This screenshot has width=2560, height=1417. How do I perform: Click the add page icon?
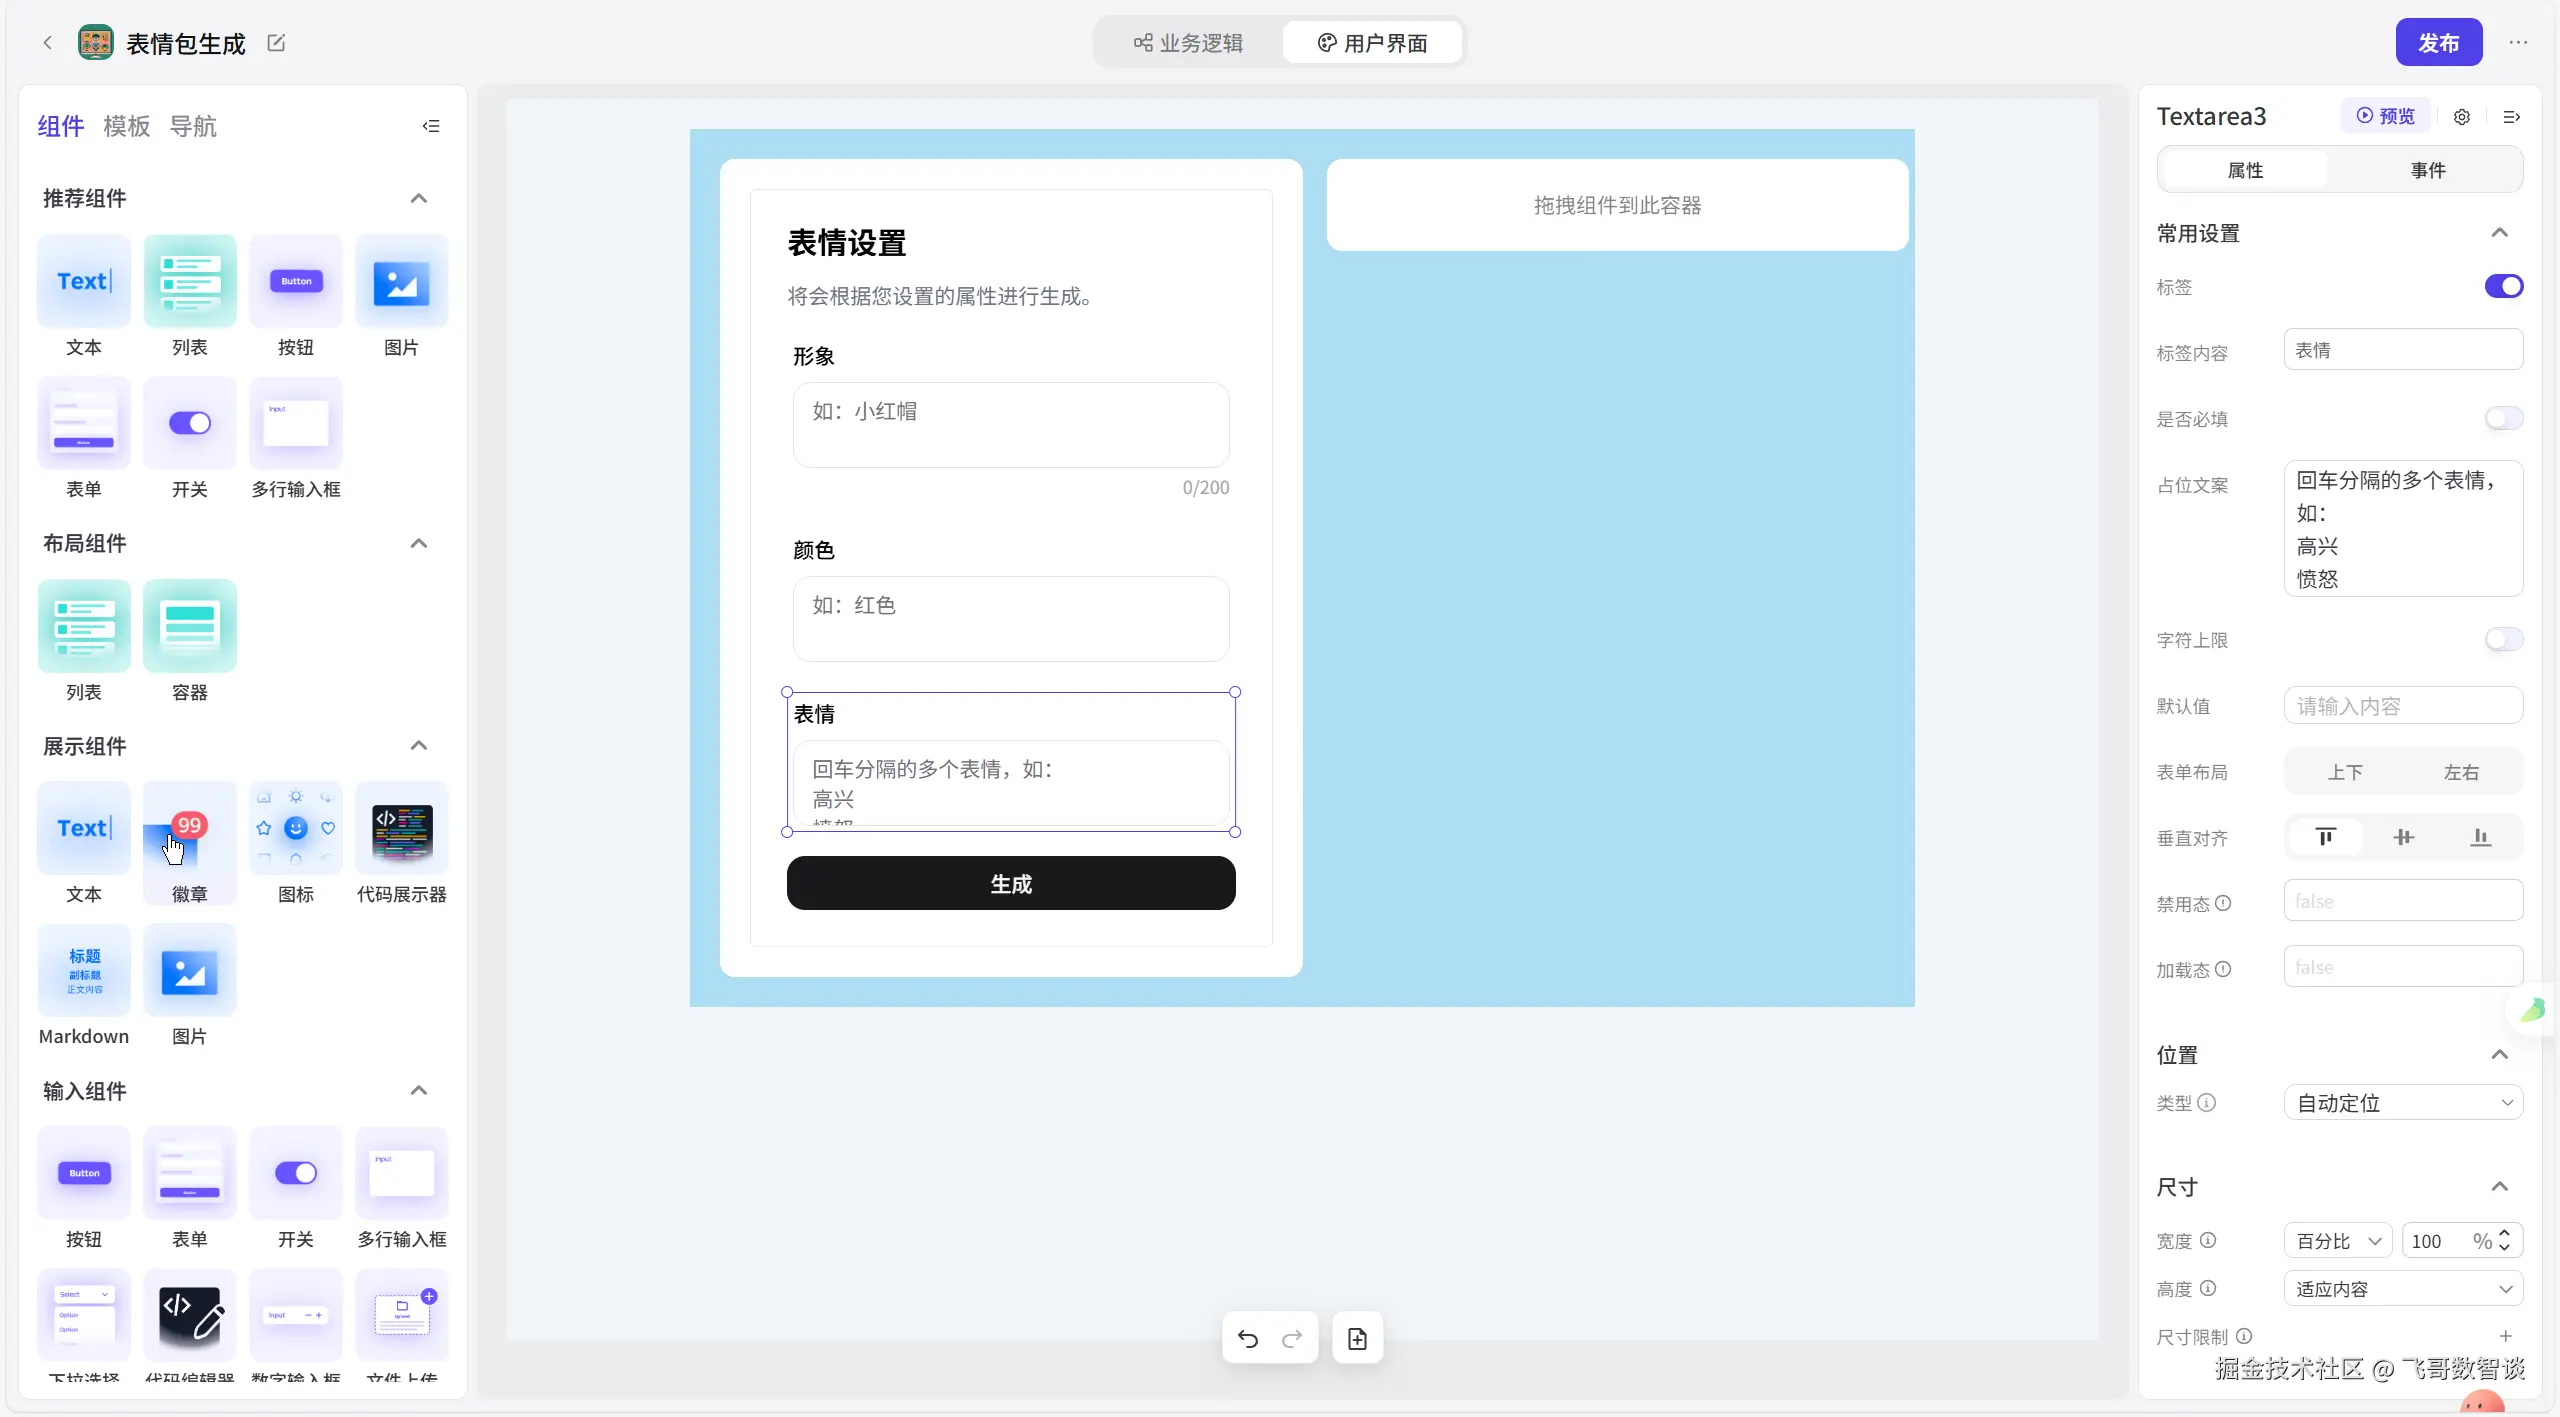1357,1338
